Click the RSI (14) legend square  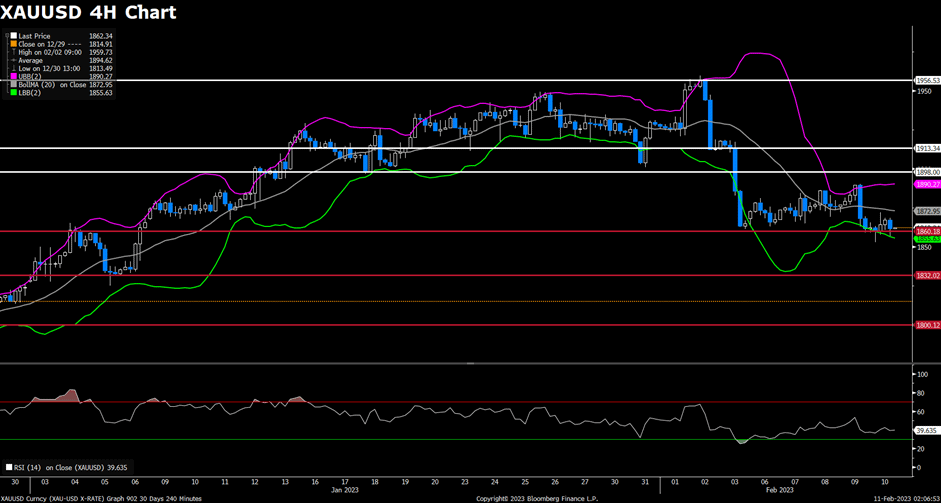[x=10, y=466]
